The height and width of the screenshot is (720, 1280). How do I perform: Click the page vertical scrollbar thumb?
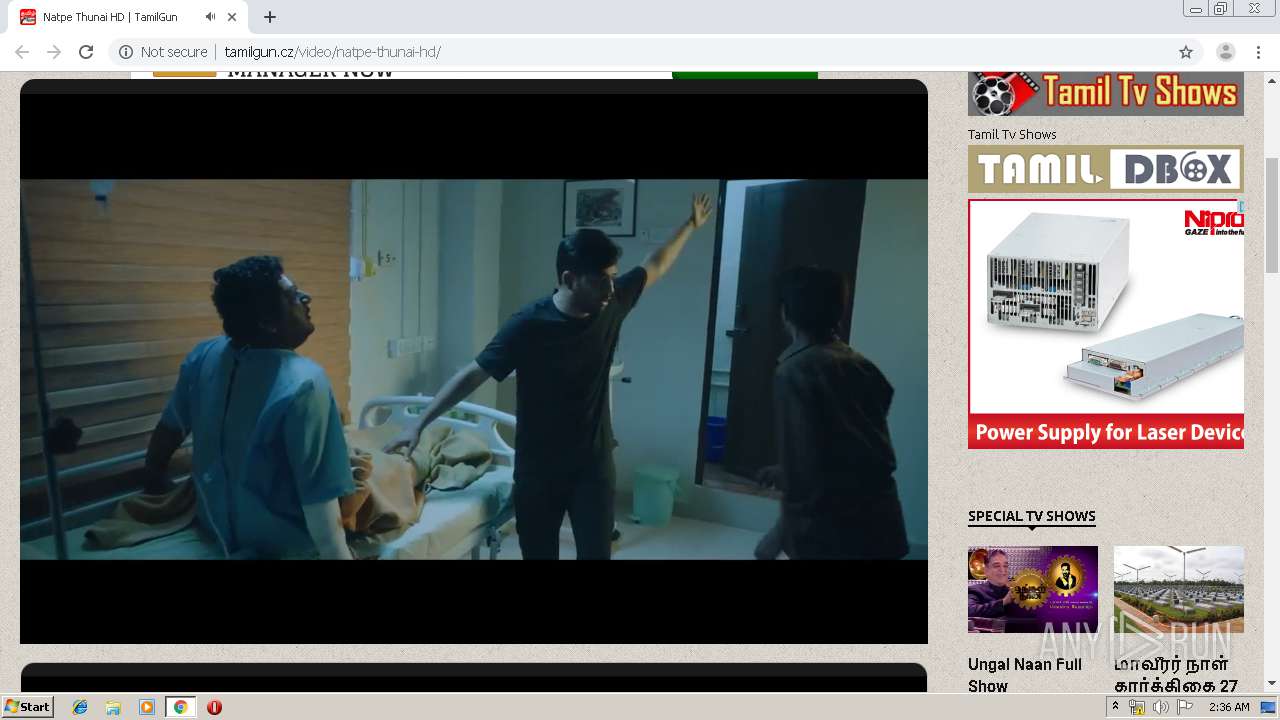click(1272, 215)
